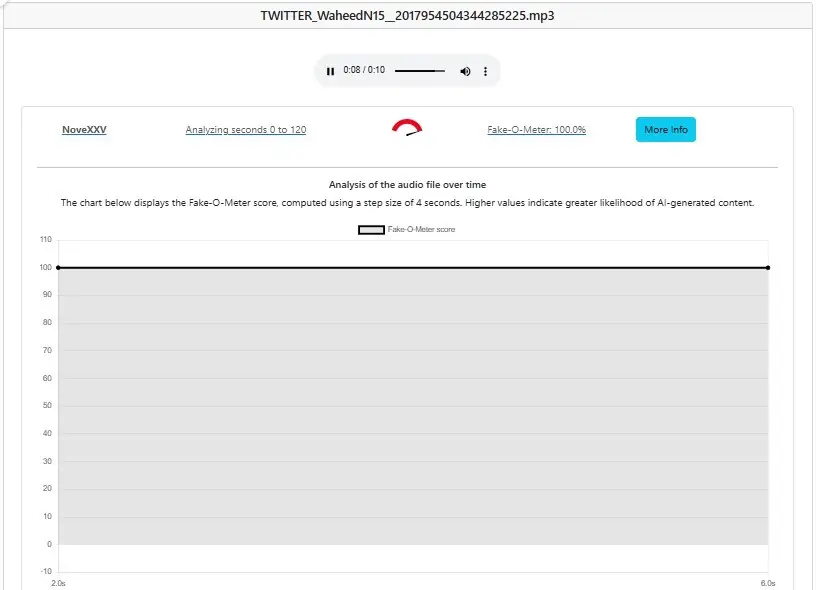
Task: Toggle the Fake-O-Meter score legend box
Action: tap(371, 230)
